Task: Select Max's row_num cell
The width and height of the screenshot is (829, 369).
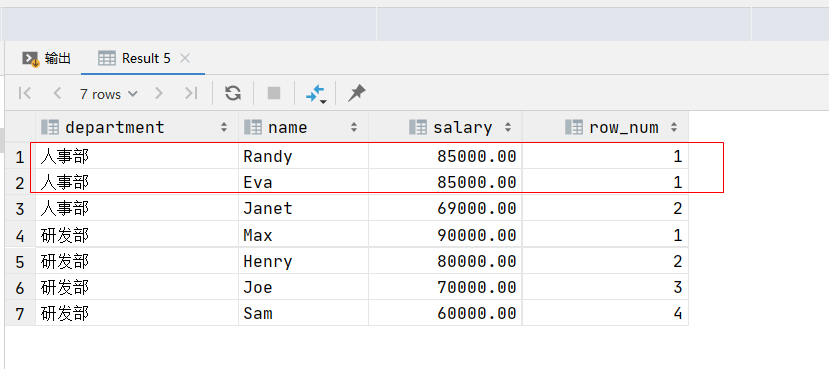Action: pos(605,235)
